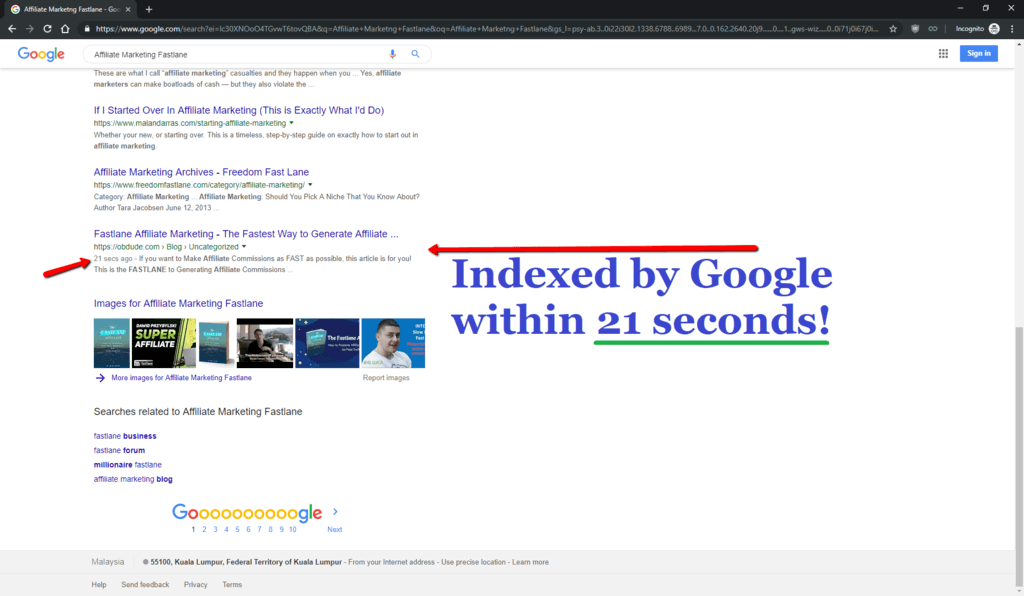Image resolution: width=1024 pixels, height=596 pixels.
Task: Go to results page 8
Action: [270, 529]
